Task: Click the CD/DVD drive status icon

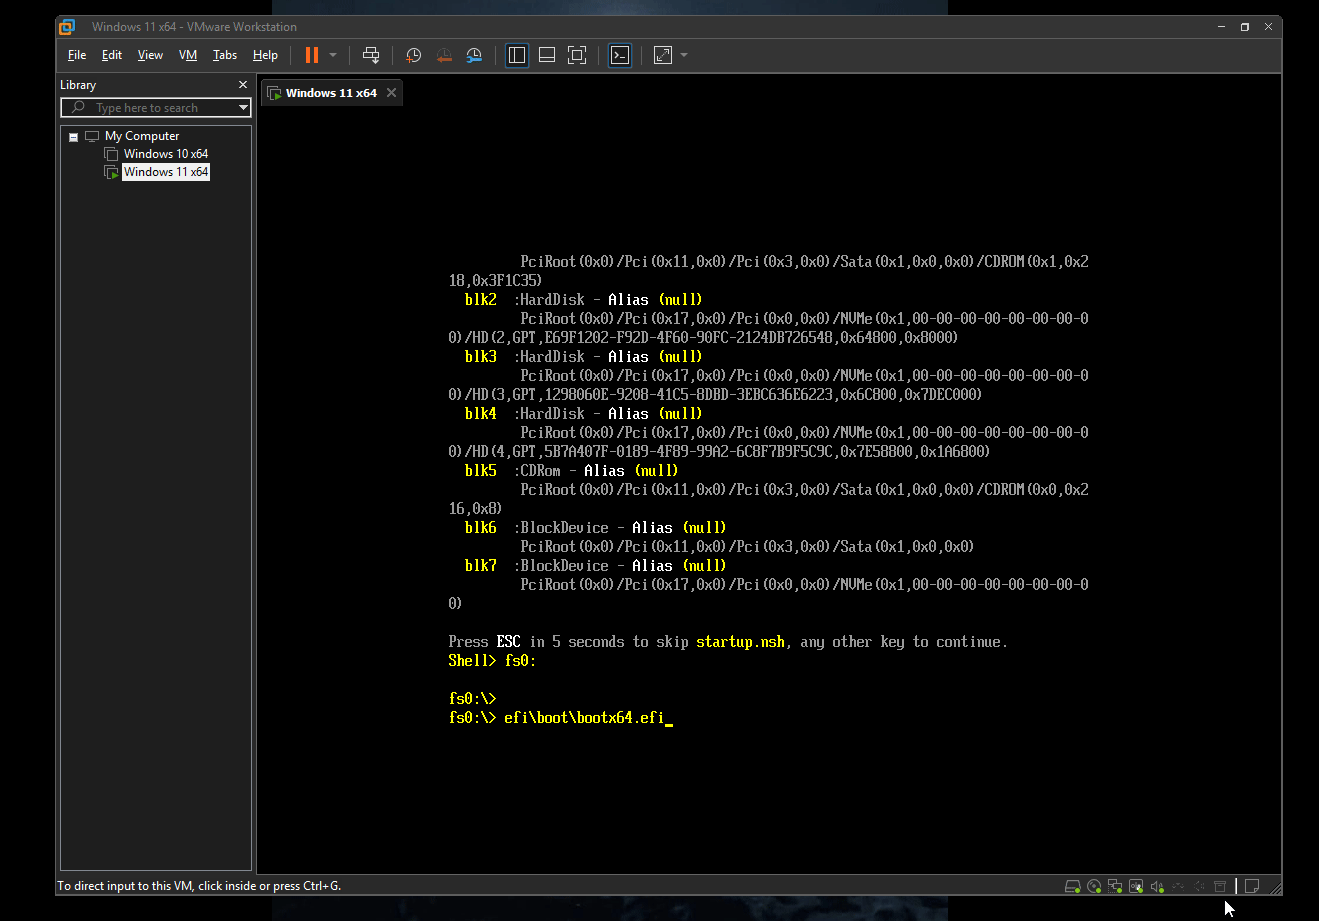Action: 1094,886
